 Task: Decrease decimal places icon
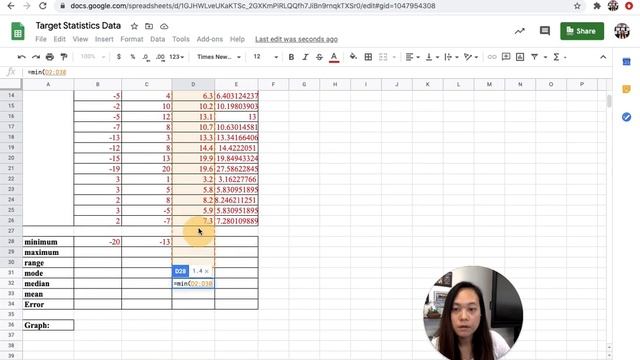point(146,57)
